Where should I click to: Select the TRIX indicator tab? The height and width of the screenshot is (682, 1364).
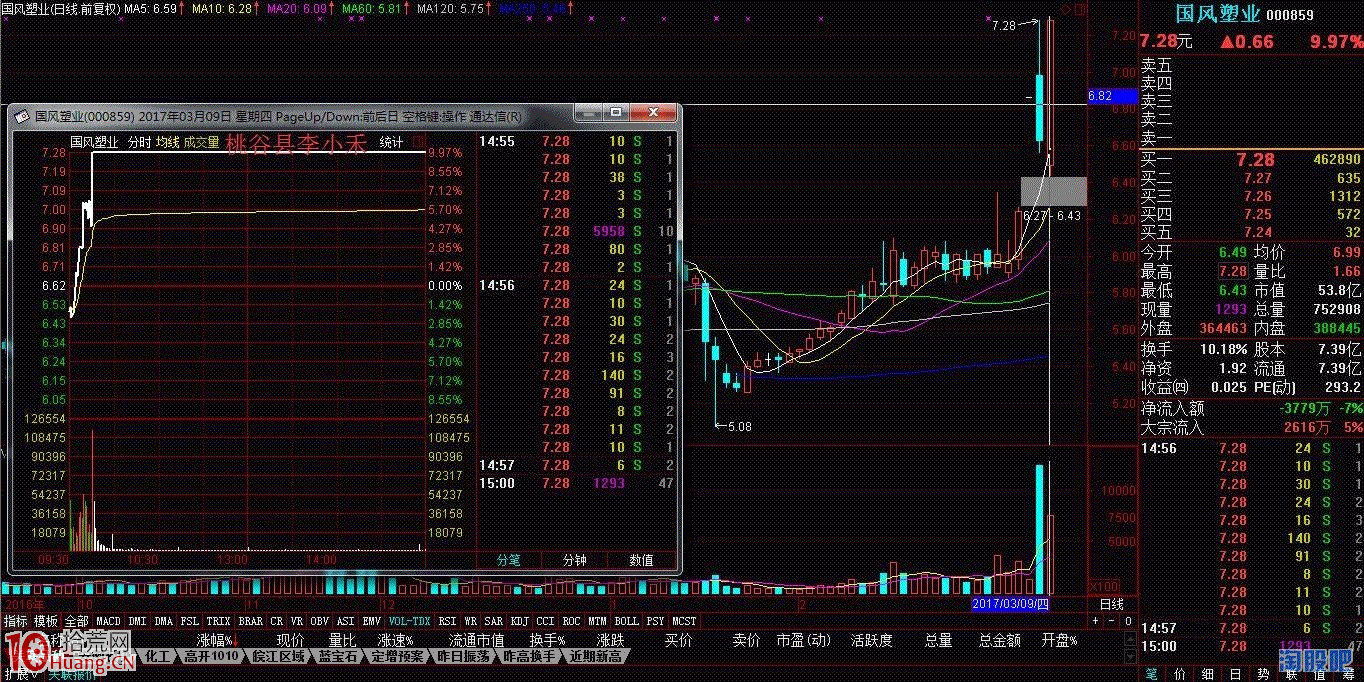(218, 621)
